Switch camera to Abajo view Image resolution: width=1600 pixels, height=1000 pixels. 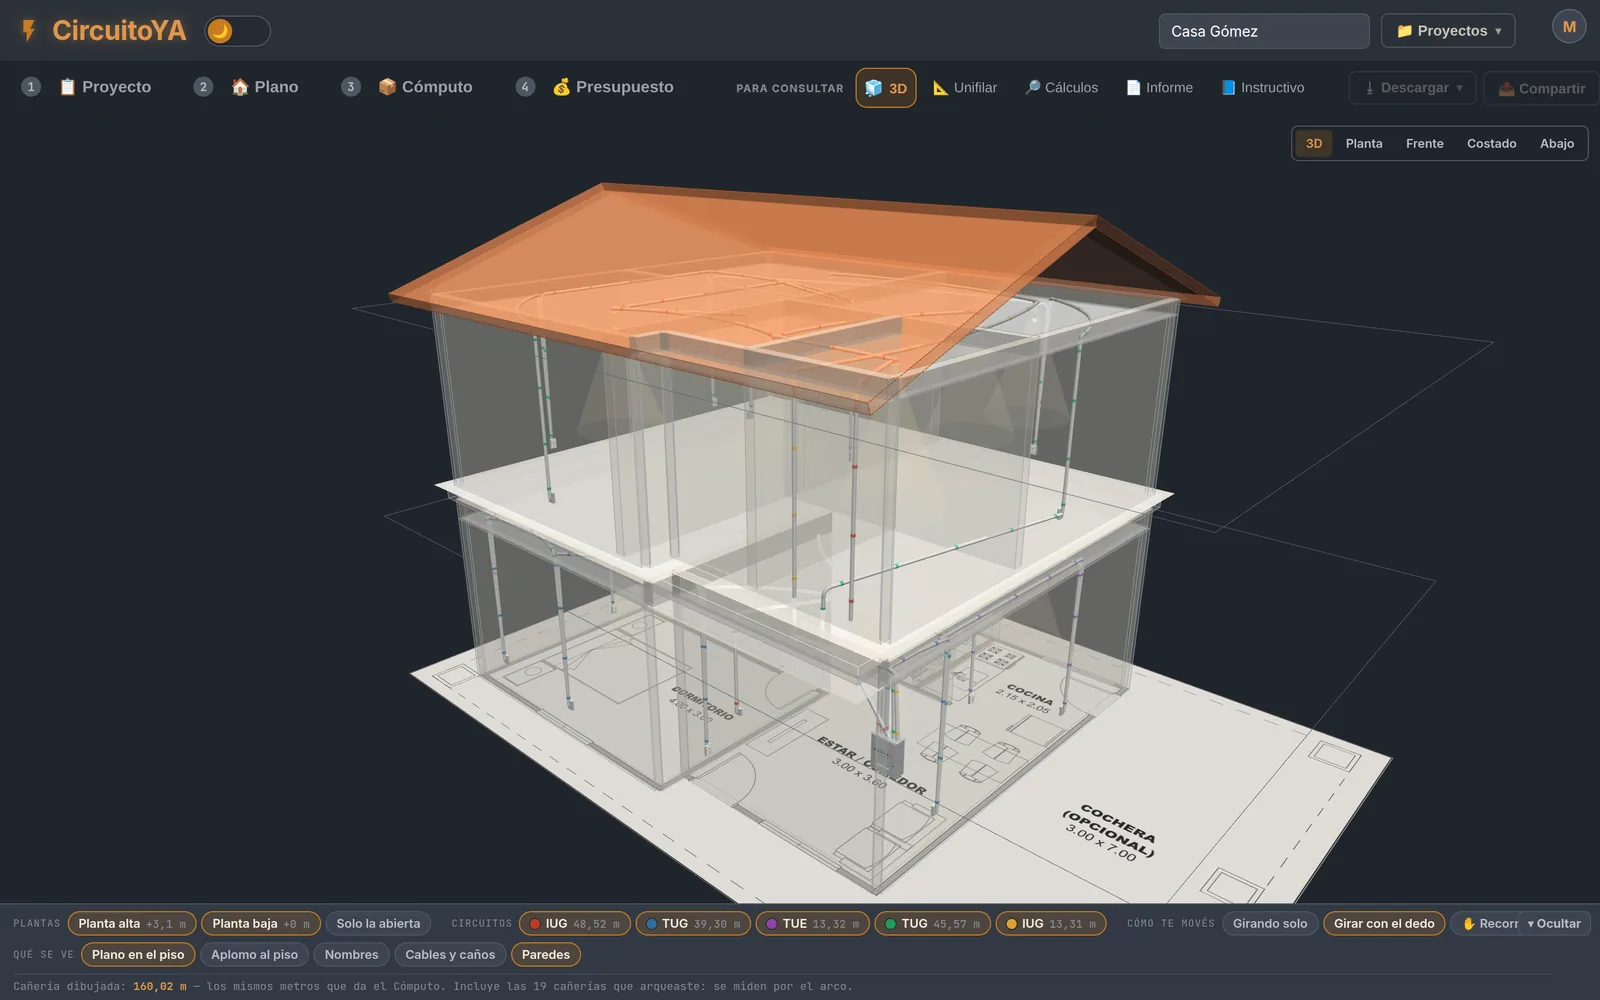point(1557,143)
